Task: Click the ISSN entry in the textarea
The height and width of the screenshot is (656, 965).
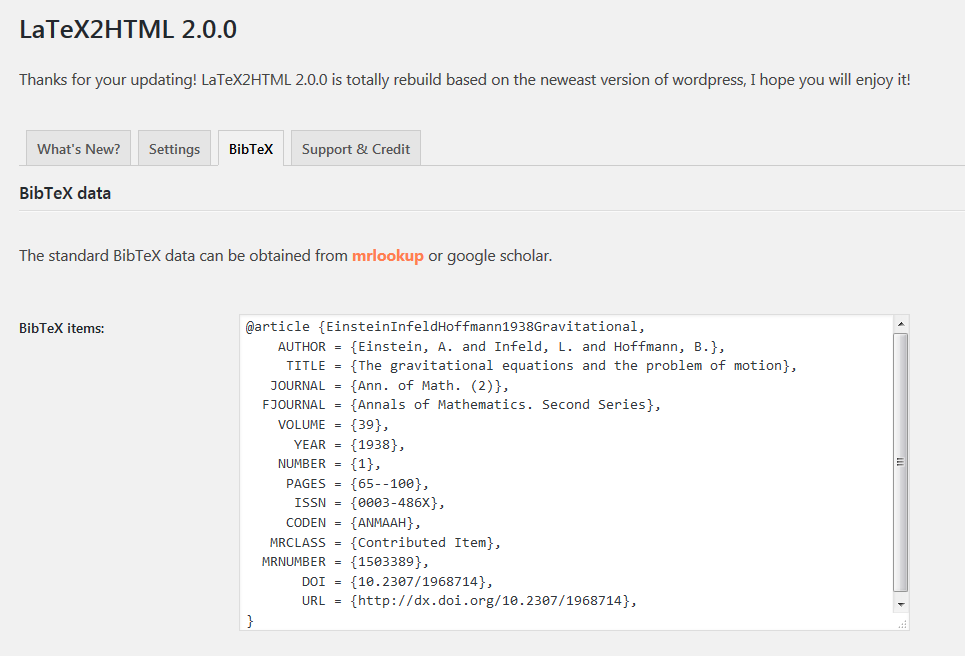Action: click(369, 503)
